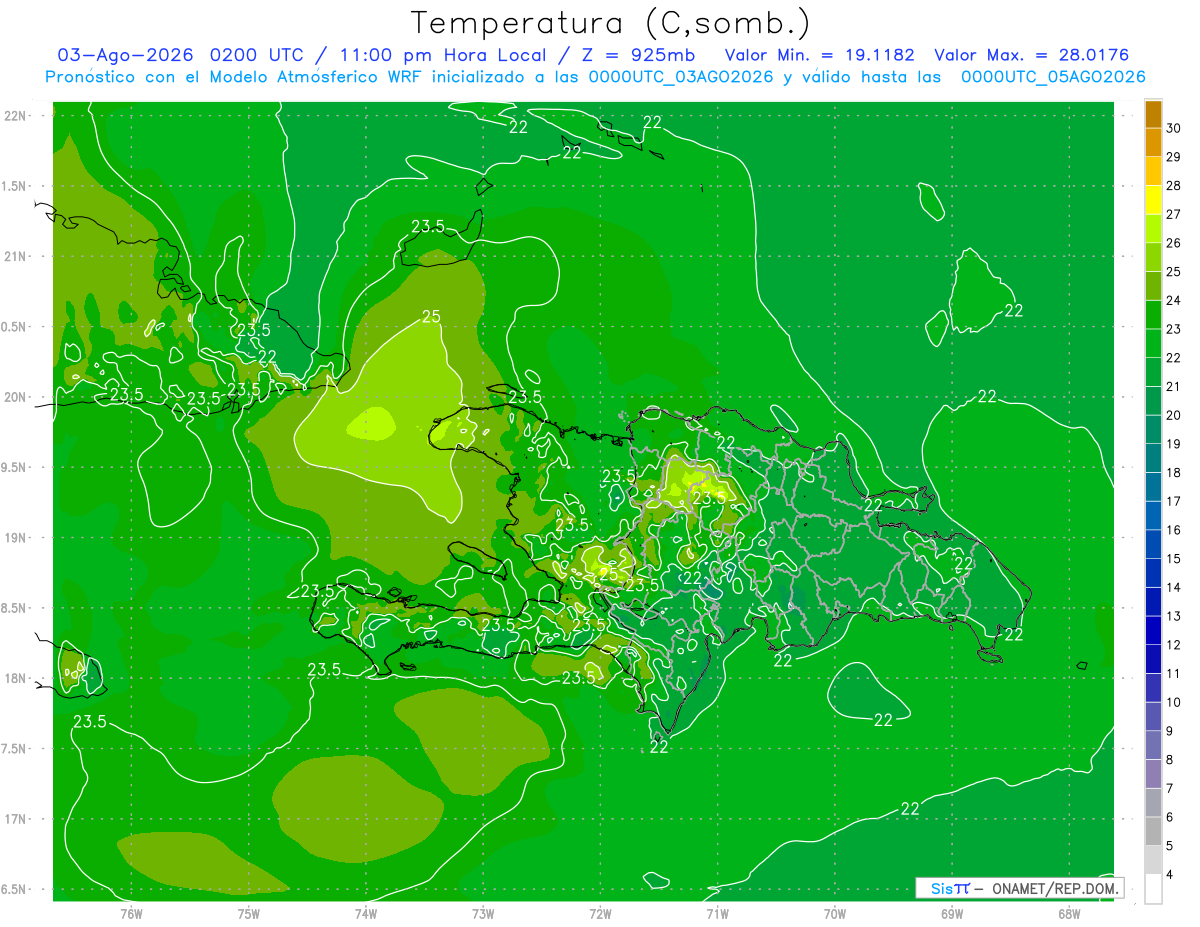Click the 20N latitude axis label
1200x927 pixels.
click(16, 397)
